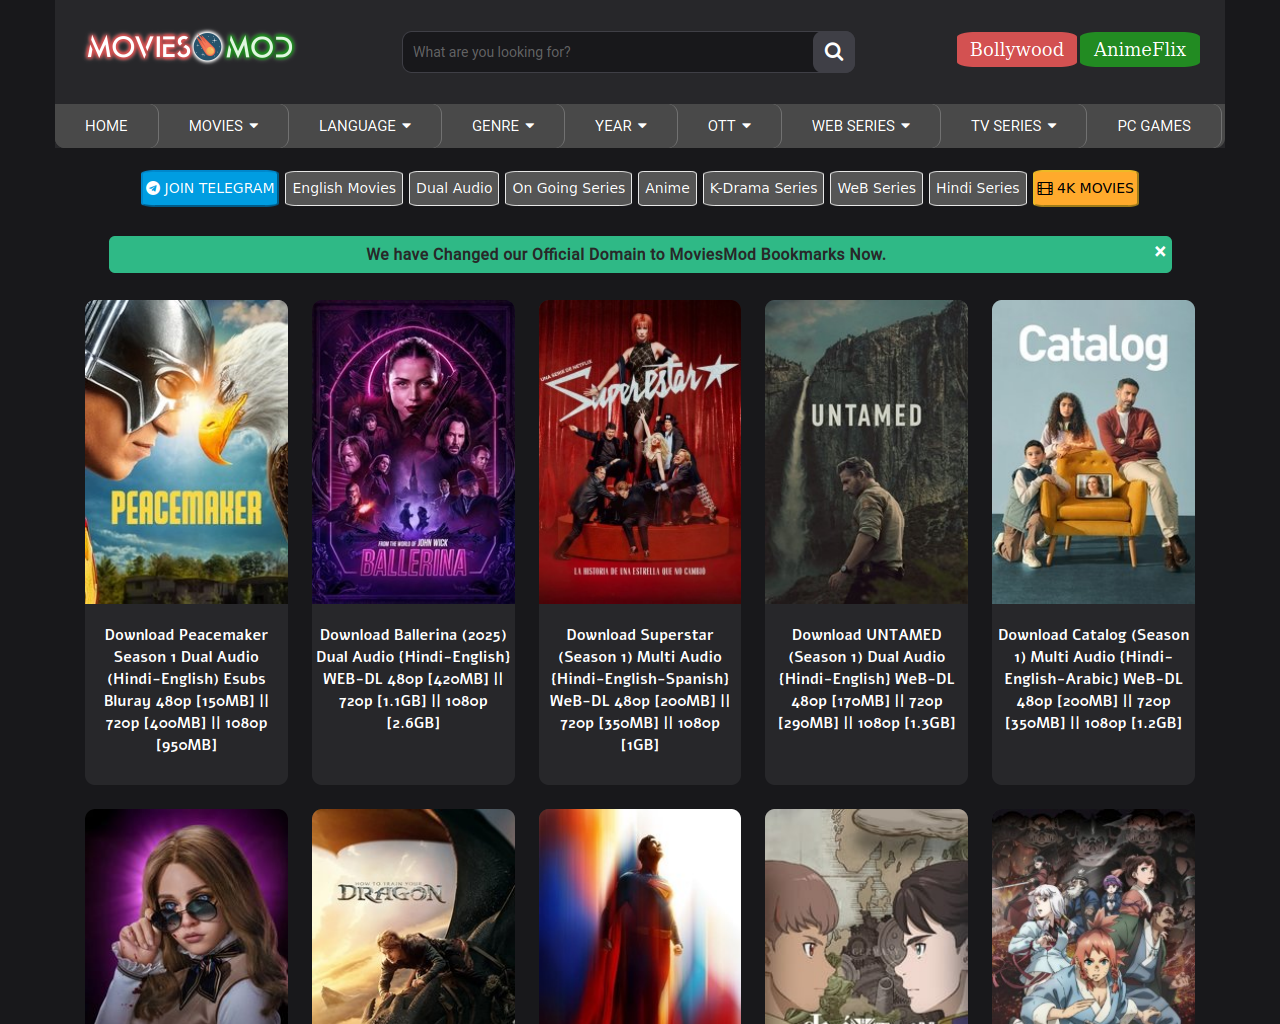Screen dimensions: 1280x1024
Task: Open the anime group poster thumbnail
Action: (x=1093, y=916)
